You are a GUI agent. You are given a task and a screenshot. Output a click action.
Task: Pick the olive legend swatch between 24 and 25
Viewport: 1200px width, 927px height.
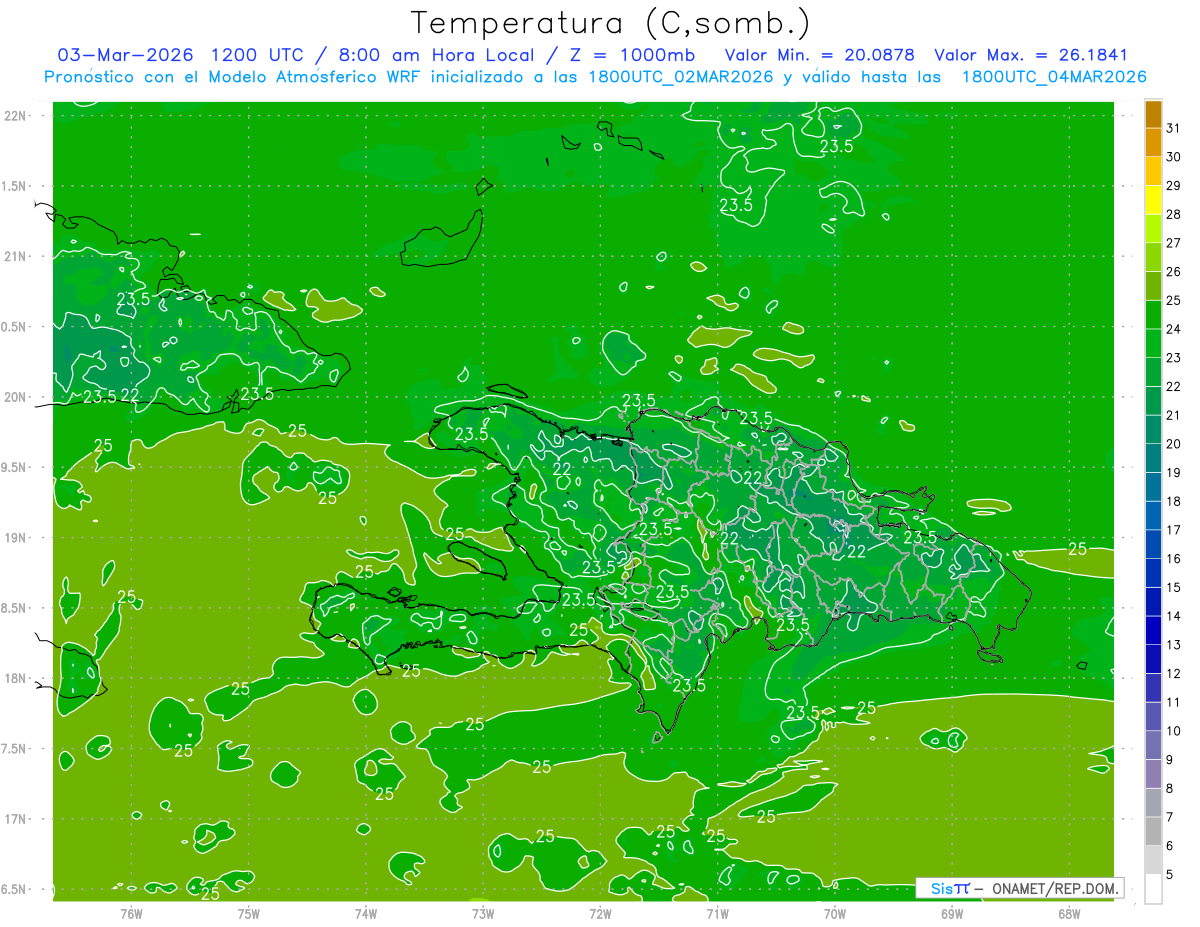tap(1153, 315)
